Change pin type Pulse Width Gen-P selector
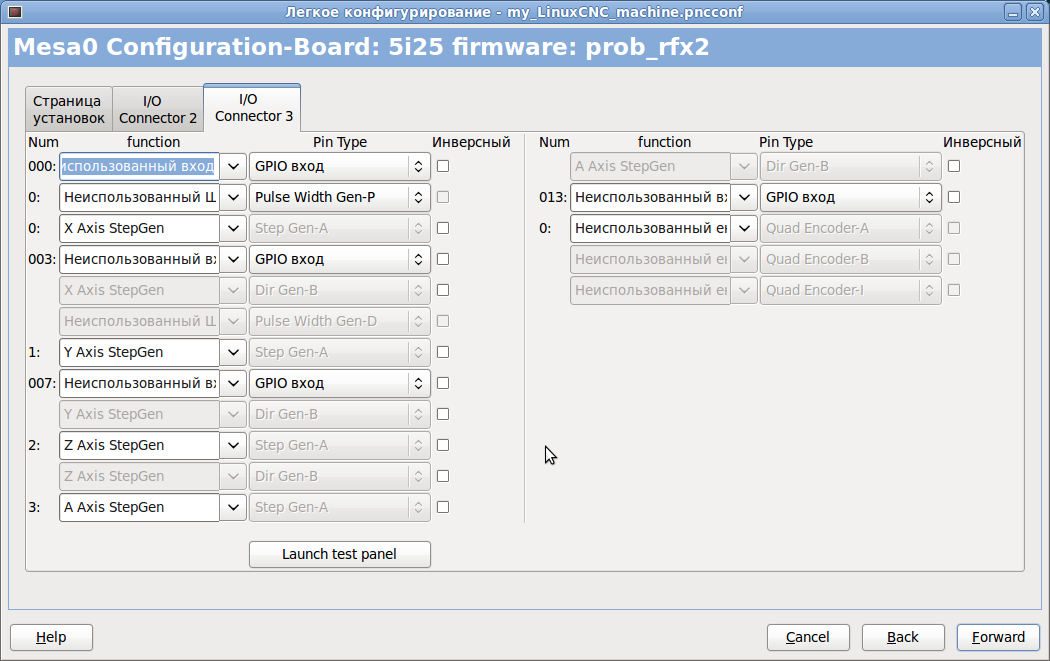This screenshot has width=1050, height=661. coord(340,197)
